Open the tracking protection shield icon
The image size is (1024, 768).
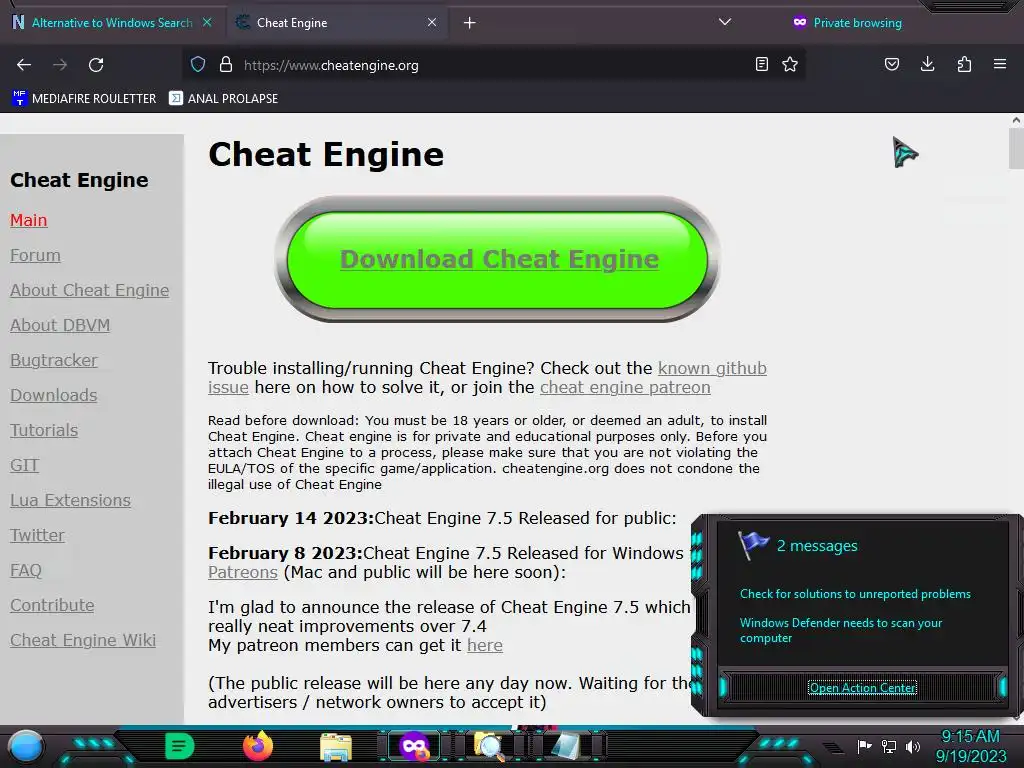tap(198, 65)
